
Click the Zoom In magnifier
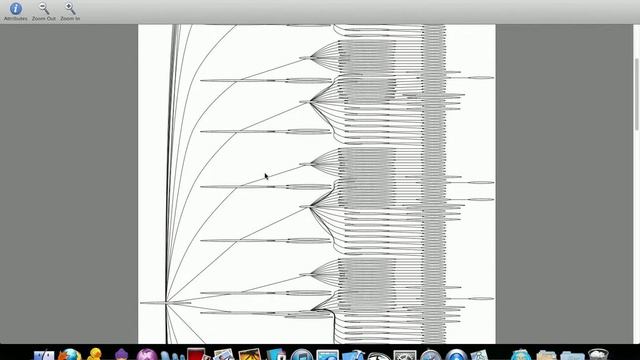click(x=70, y=9)
